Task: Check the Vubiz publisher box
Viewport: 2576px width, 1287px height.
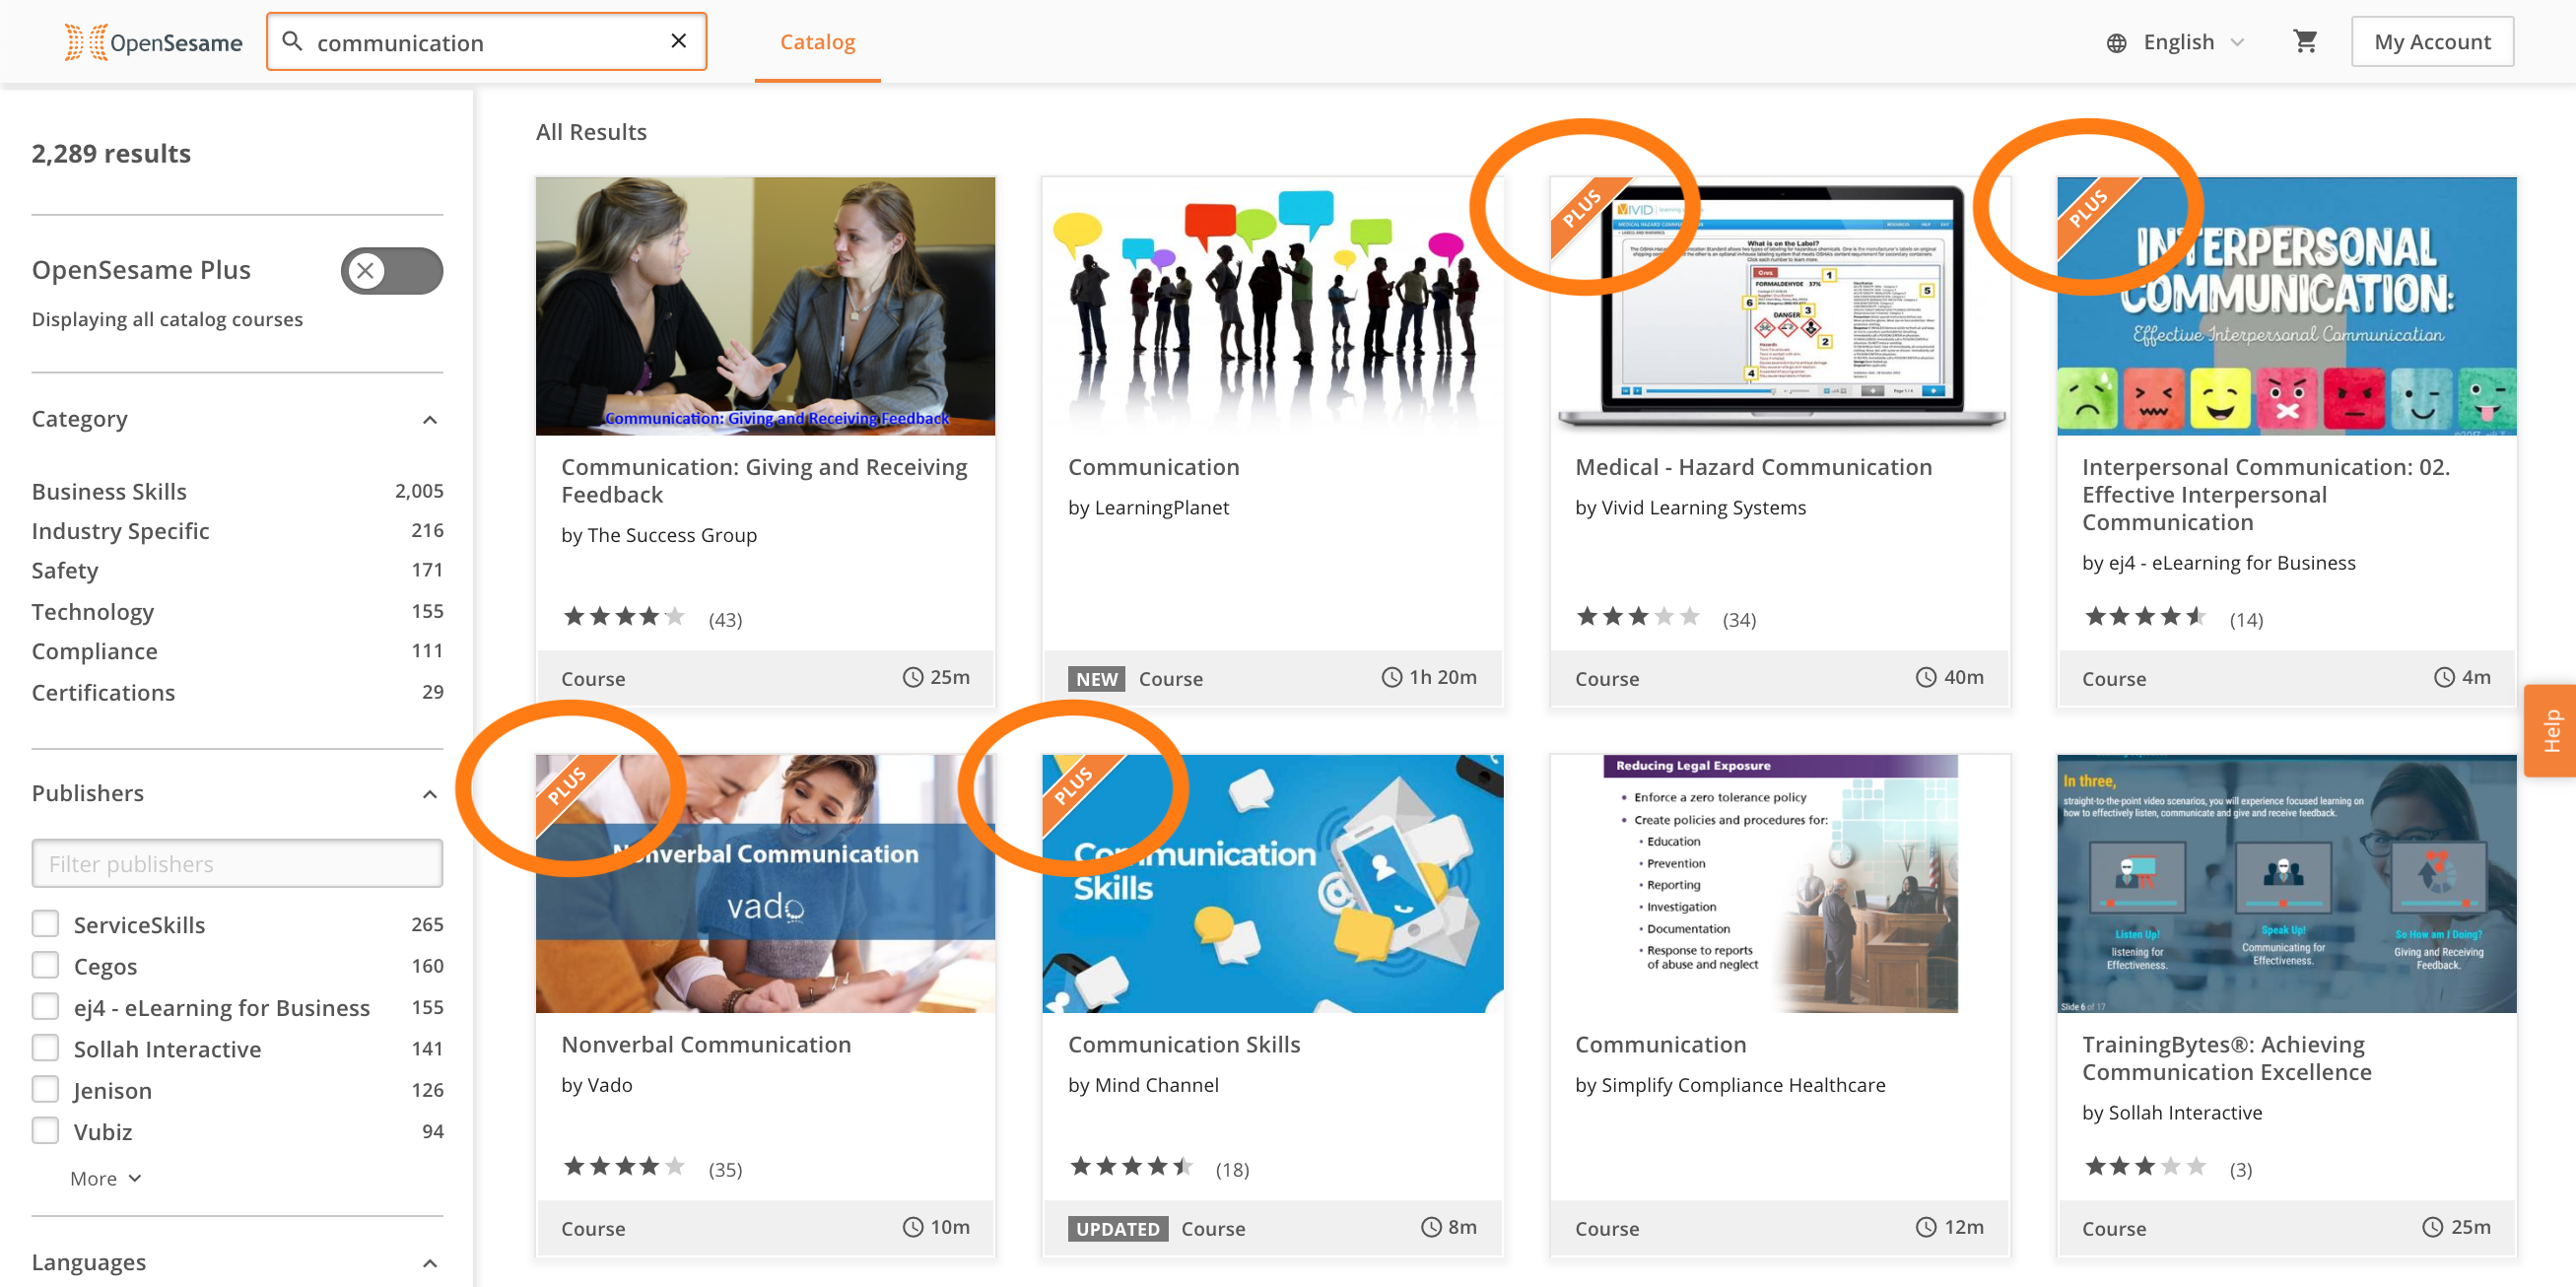Action: tap(45, 1131)
